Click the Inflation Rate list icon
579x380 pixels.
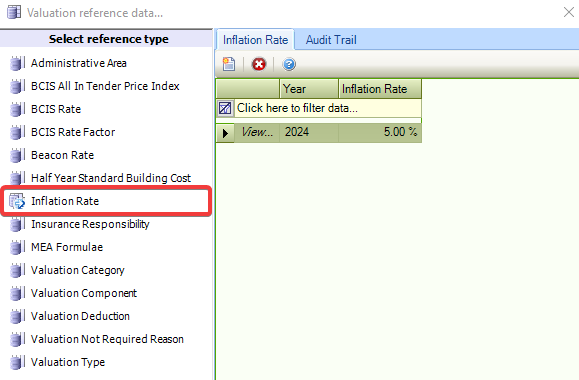pos(17,201)
